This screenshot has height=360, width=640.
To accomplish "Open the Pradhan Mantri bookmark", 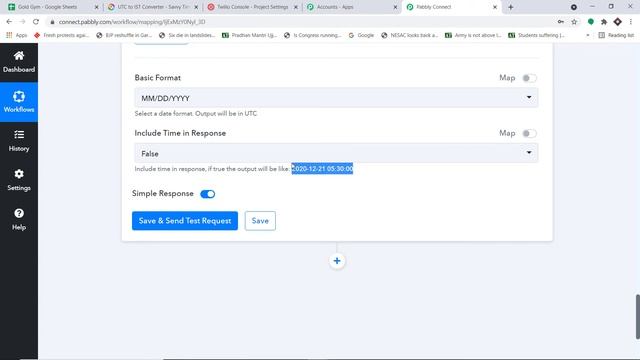I will pos(249,35).
